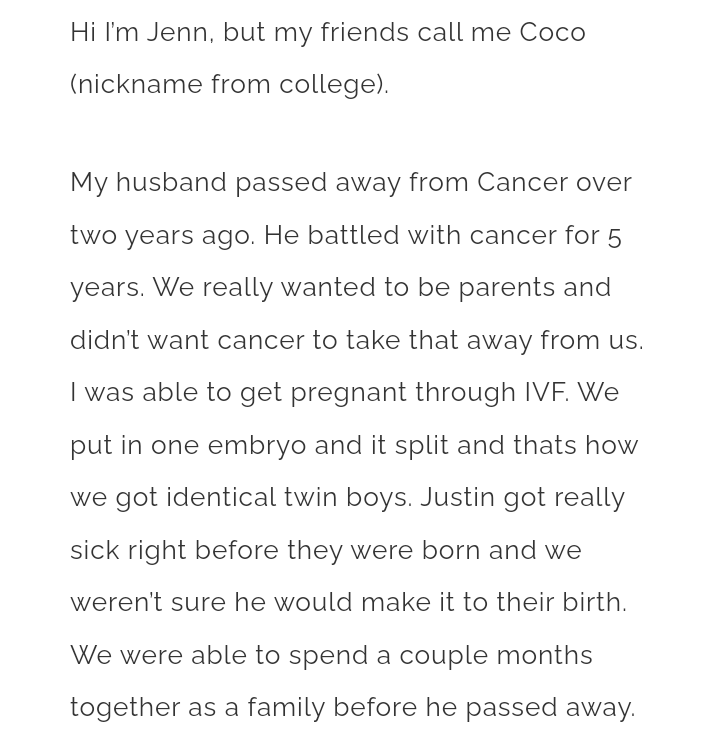Image resolution: width=720 pixels, height=735 pixels.
Task: Click the word "identical"
Action: pyautogui.click(x=221, y=498)
